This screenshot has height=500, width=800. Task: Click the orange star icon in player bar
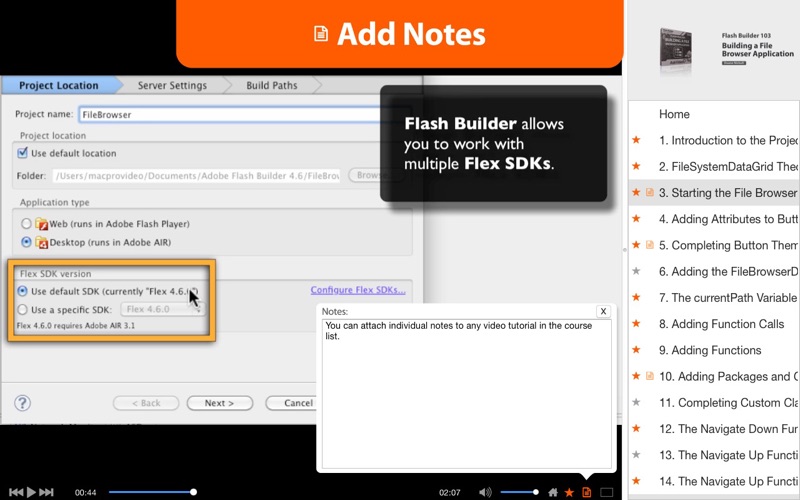click(569, 492)
